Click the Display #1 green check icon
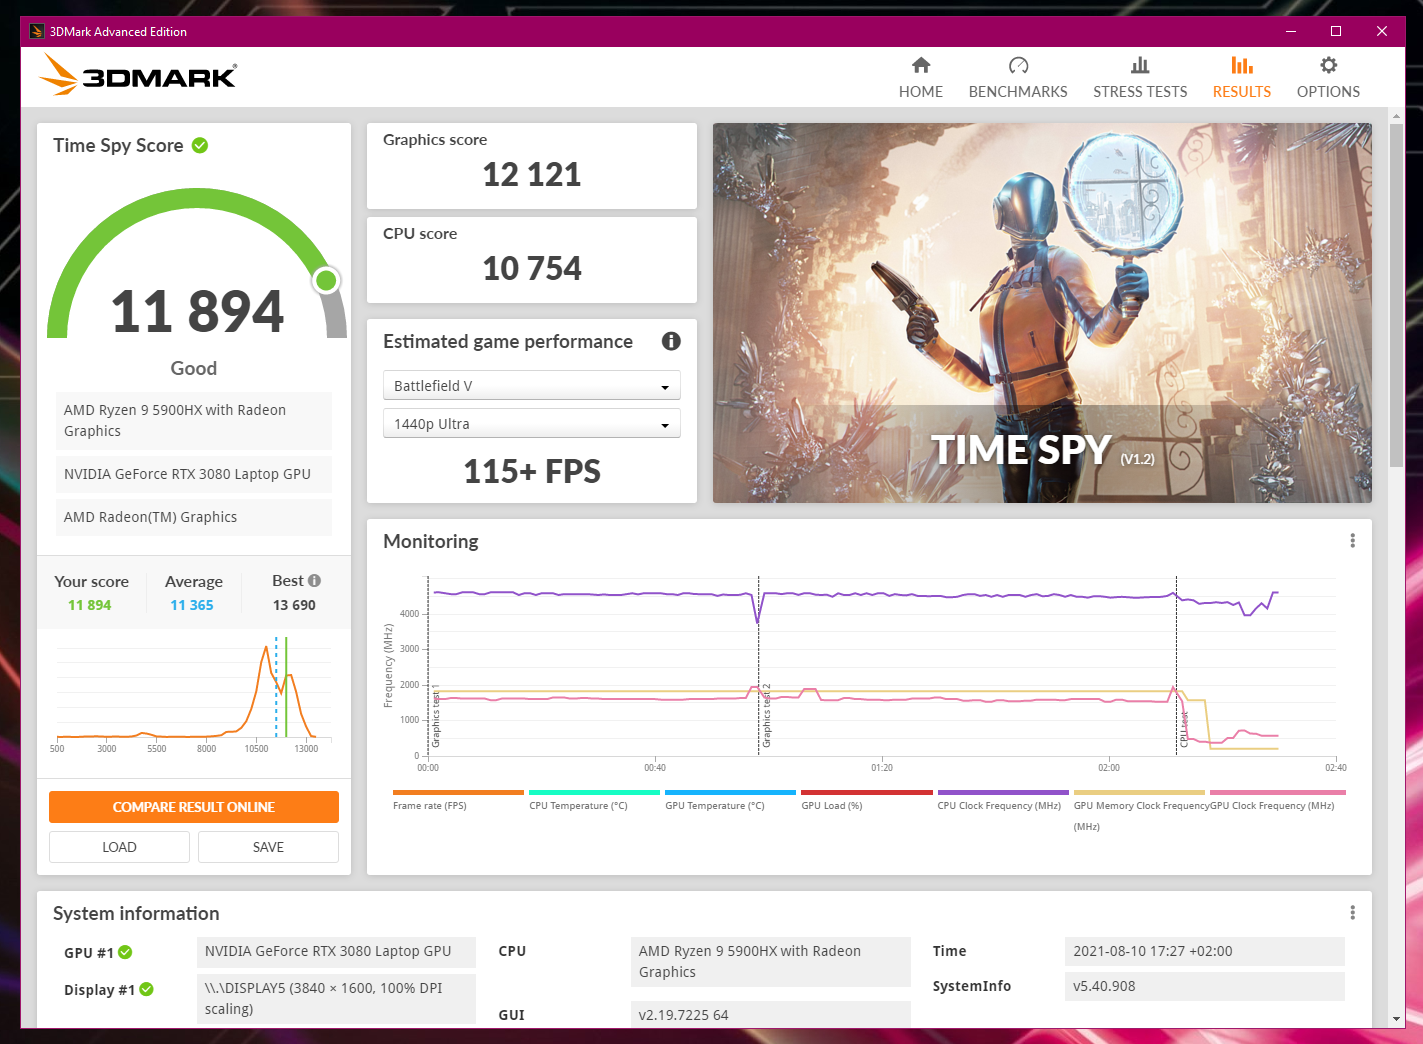 tap(146, 989)
